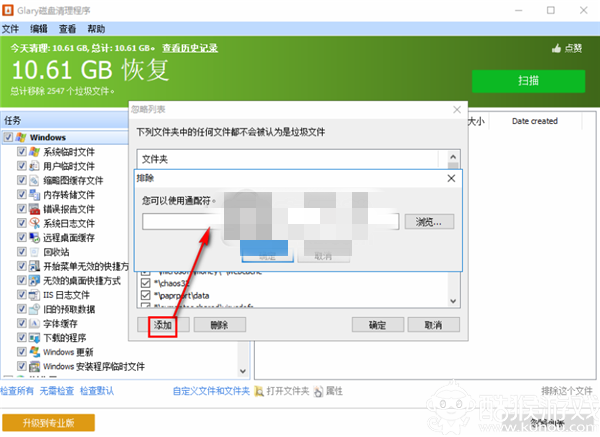Click the 升级到专业版 button
The width and height of the screenshot is (600, 437).
click(x=49, y=423)
